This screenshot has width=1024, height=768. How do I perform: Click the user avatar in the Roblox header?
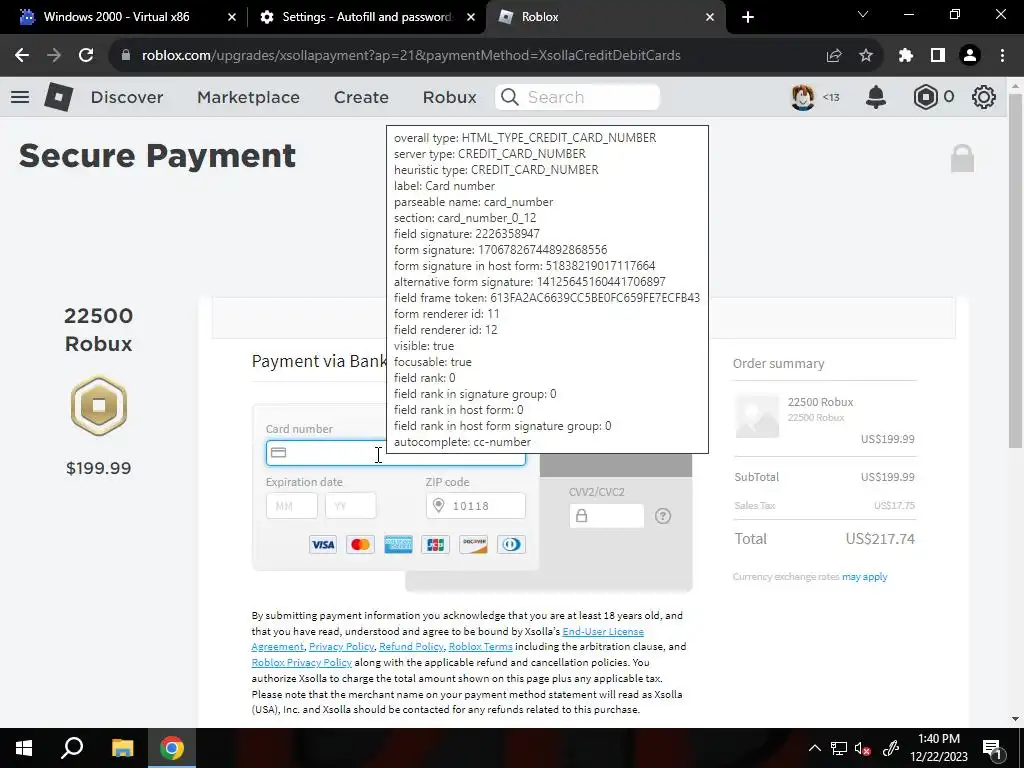pos(803,97)
